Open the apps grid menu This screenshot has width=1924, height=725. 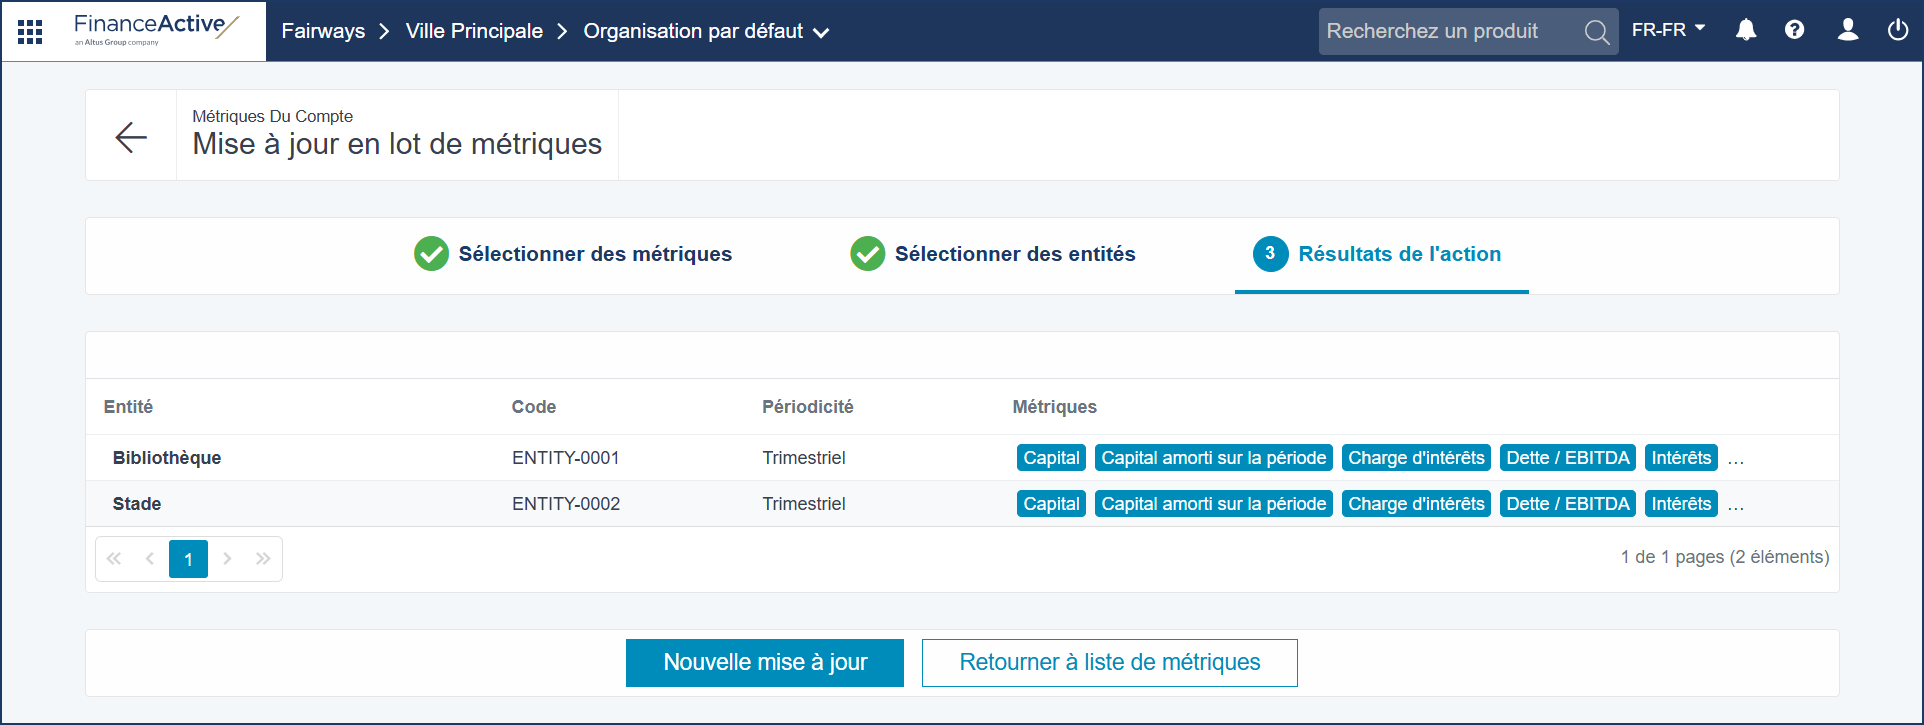(x=30, y=32)
